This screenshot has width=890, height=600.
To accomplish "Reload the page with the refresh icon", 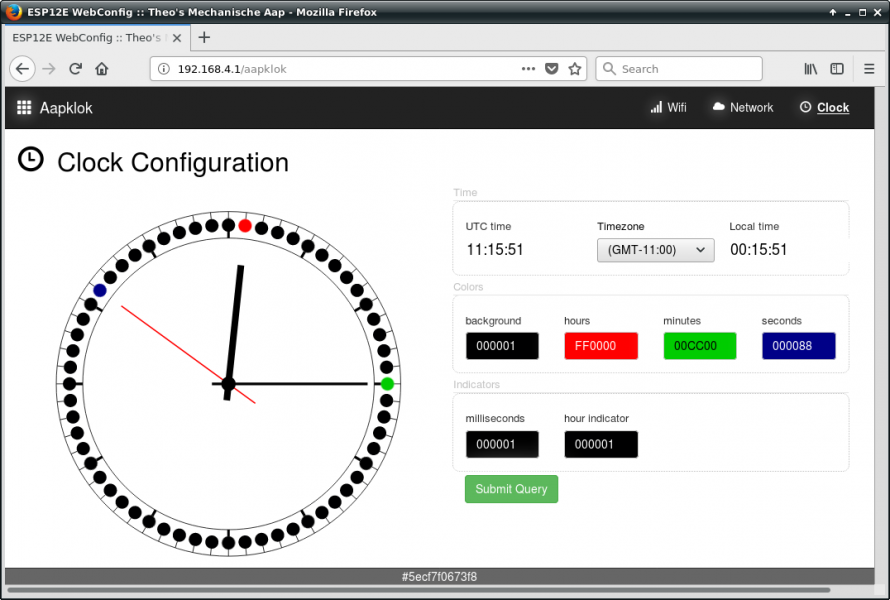I will coord(75,69).
